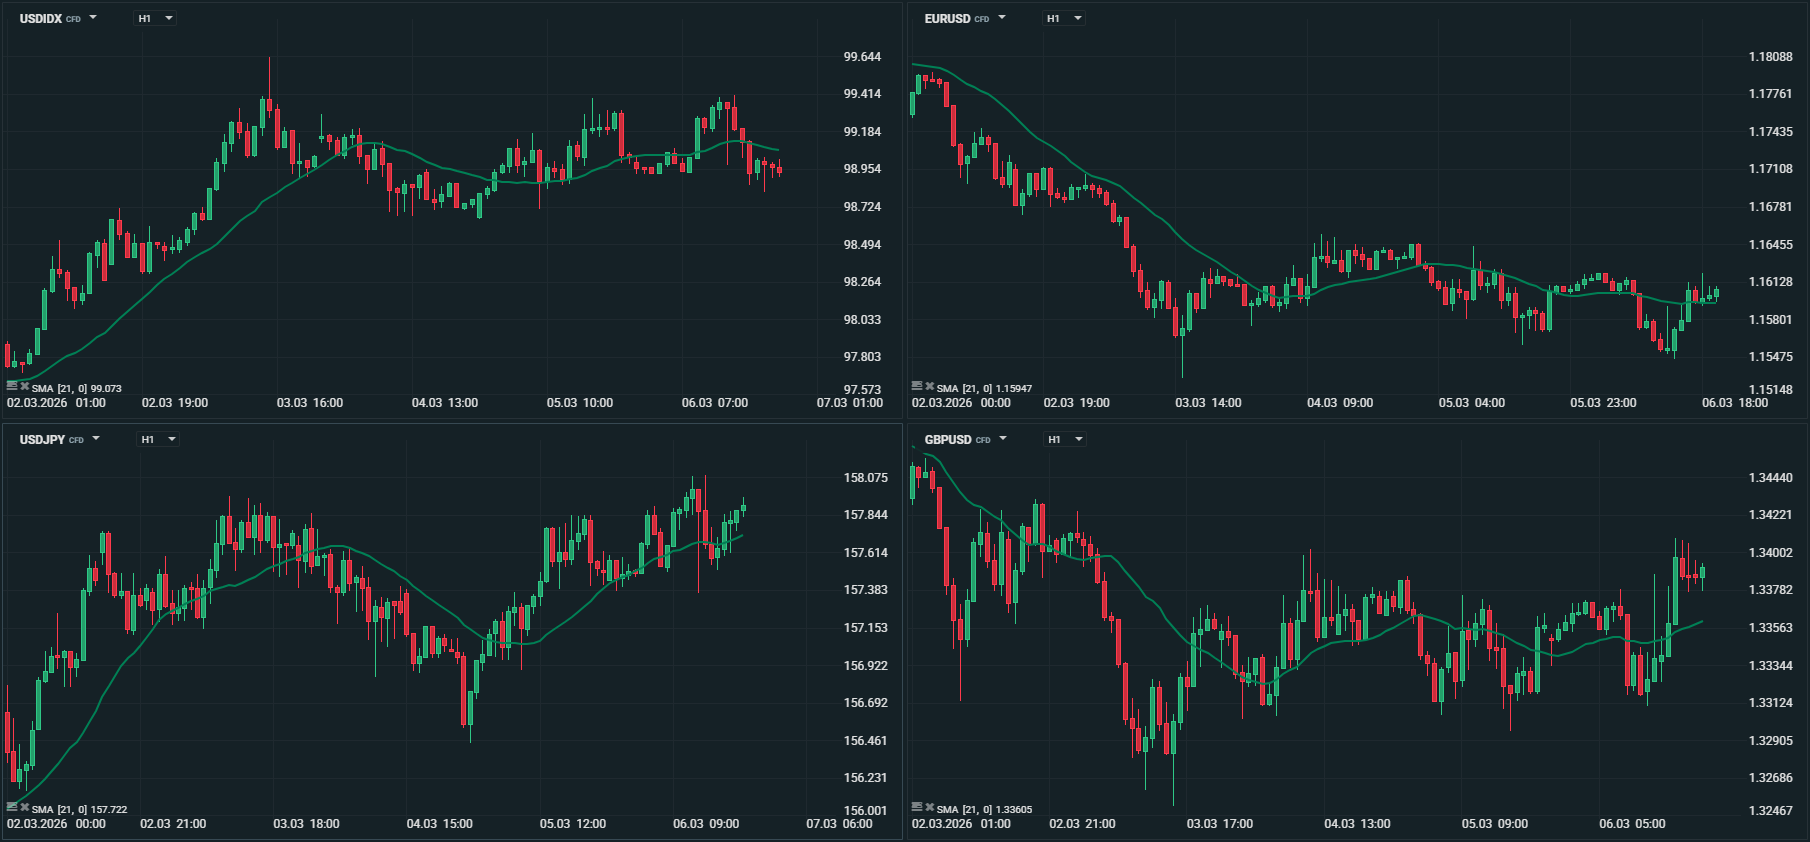Open SMA settings on the USDIDX chart

(x=12, y=386)
